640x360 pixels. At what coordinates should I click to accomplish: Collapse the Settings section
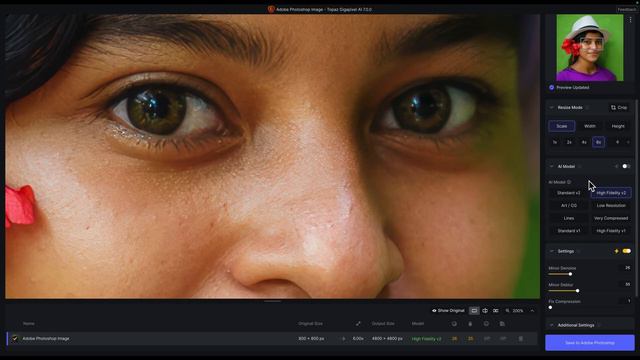point(551,251)
